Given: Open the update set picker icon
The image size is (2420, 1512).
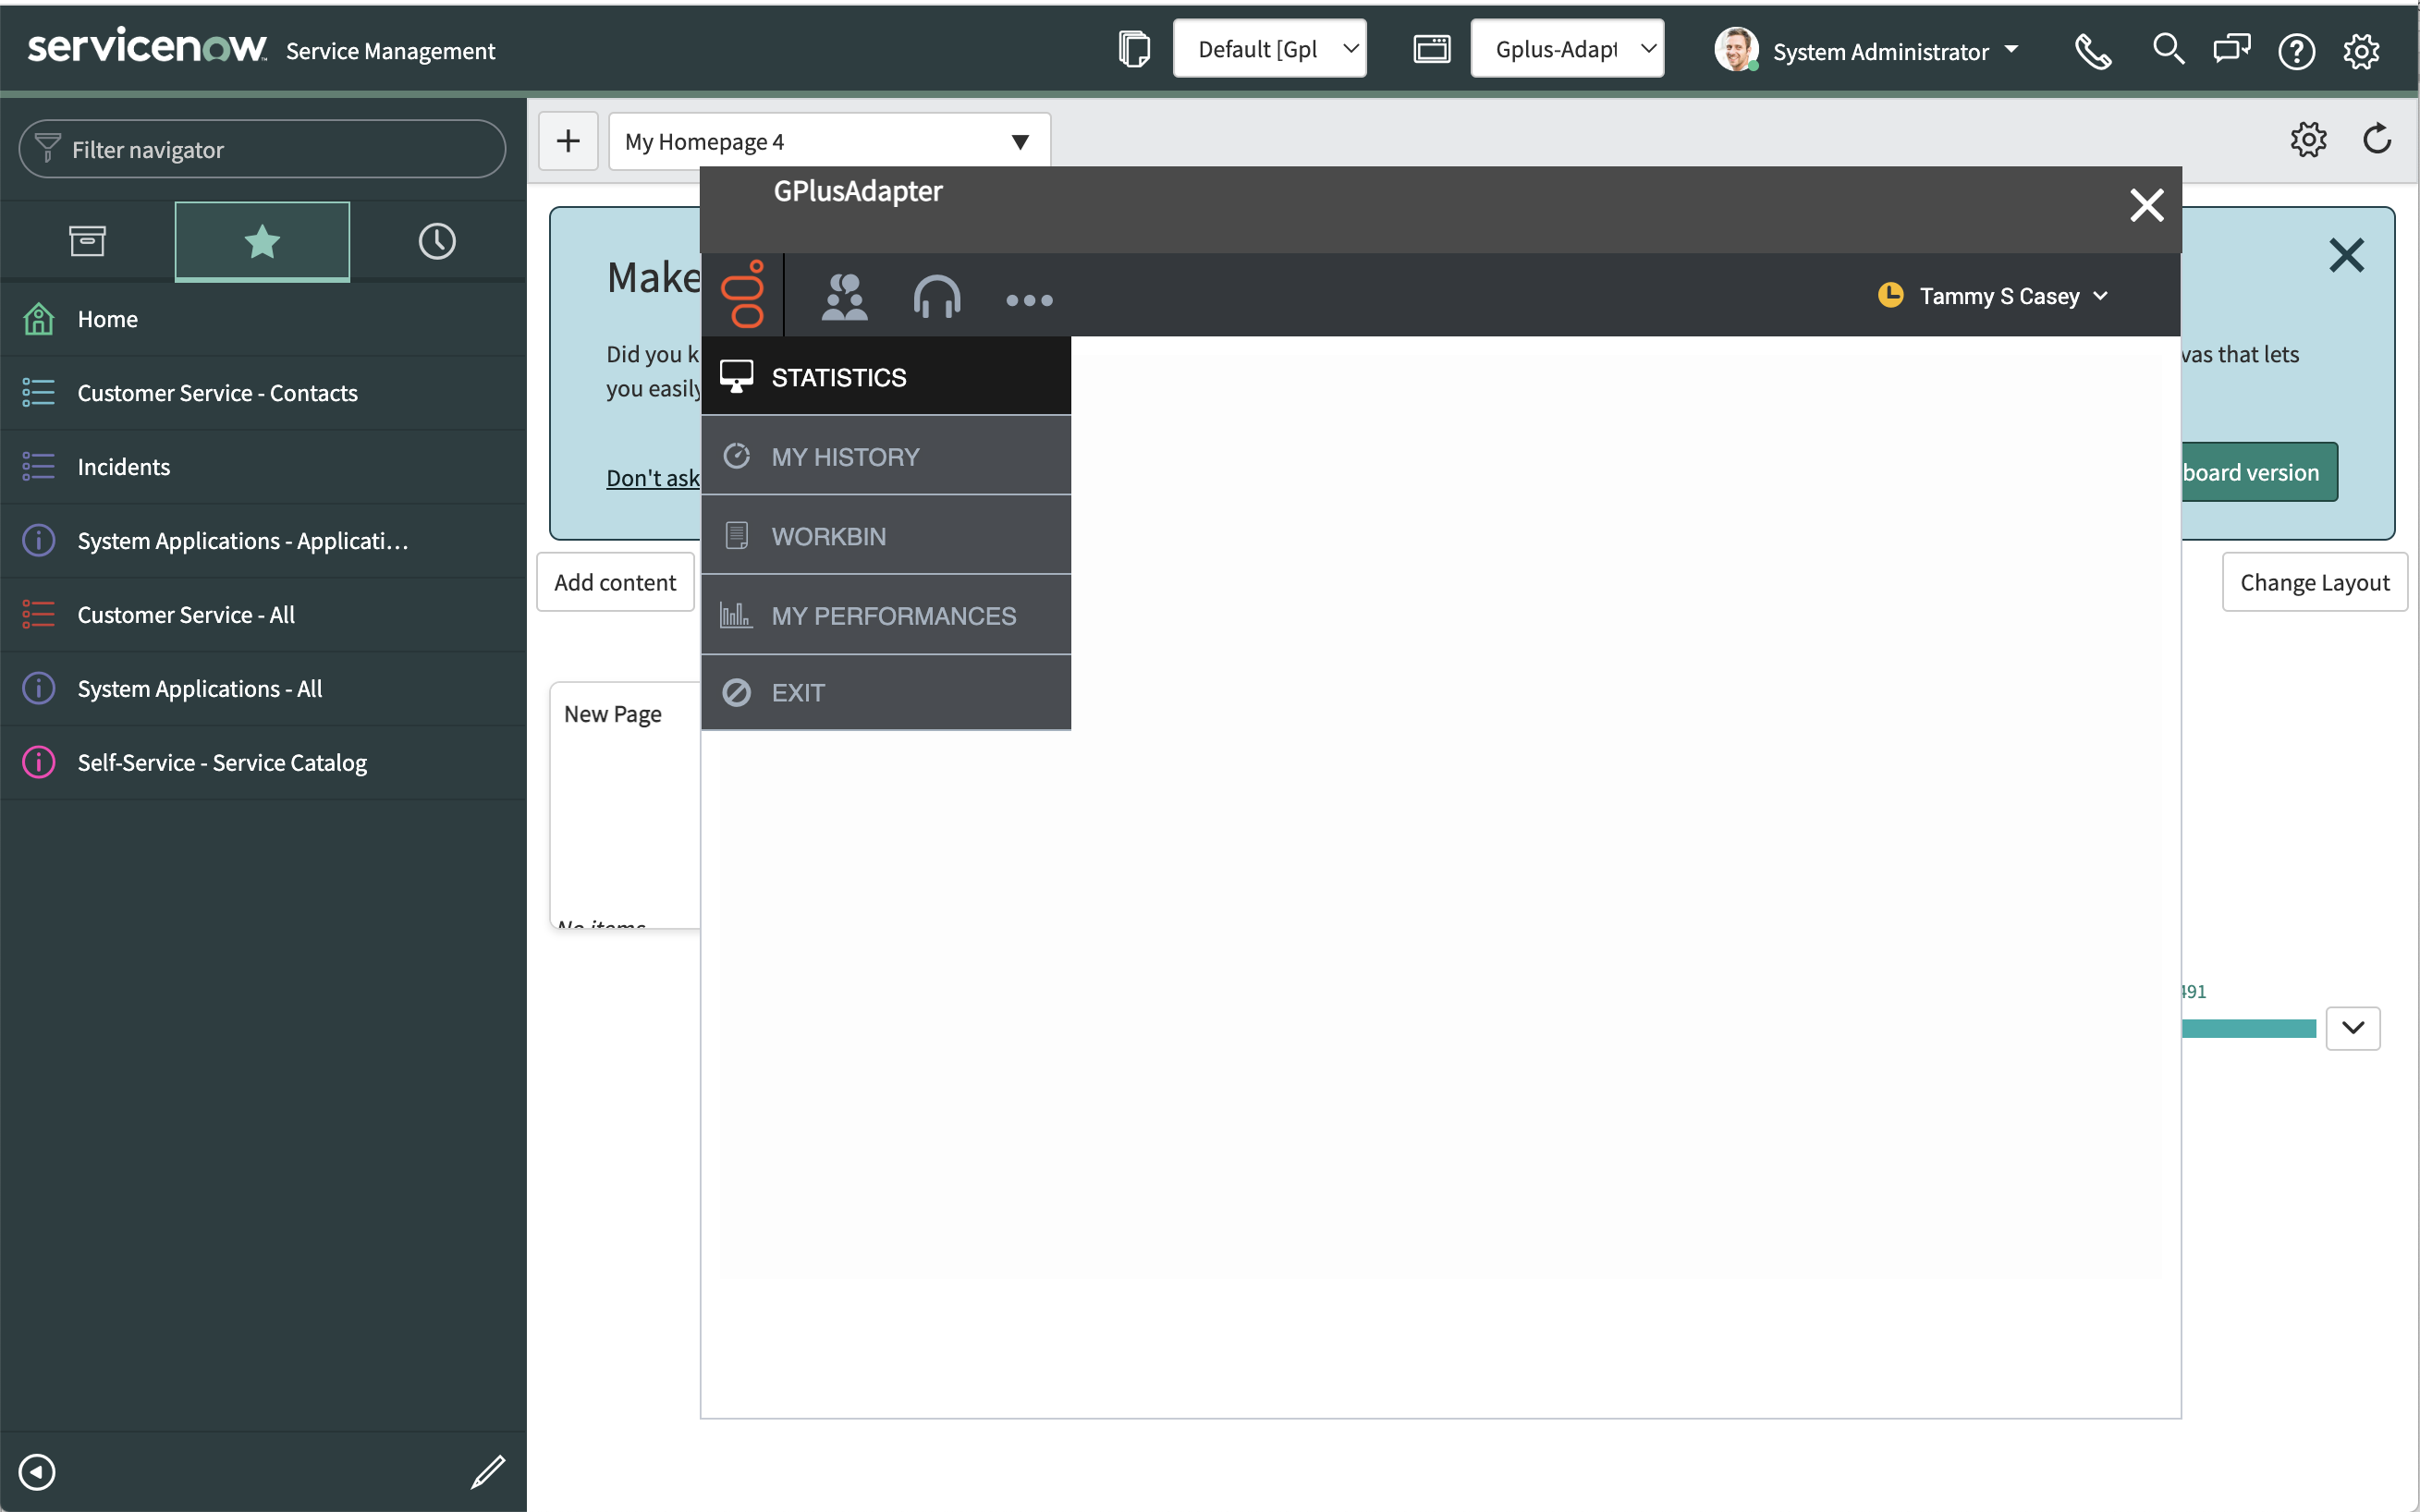Looking at the screenshot, I should pos(1134,49).
